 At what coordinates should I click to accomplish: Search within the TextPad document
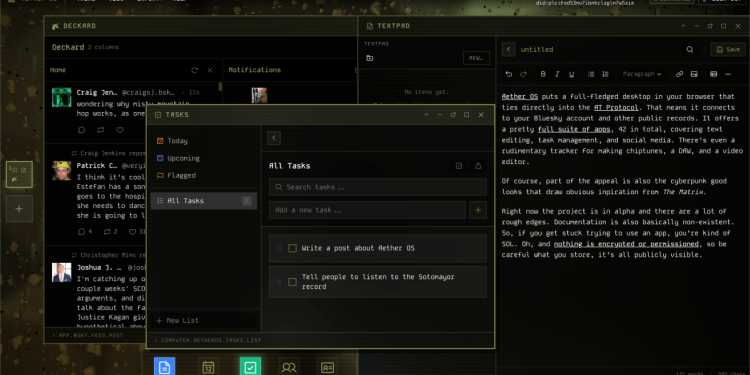[x=690, y=49]
